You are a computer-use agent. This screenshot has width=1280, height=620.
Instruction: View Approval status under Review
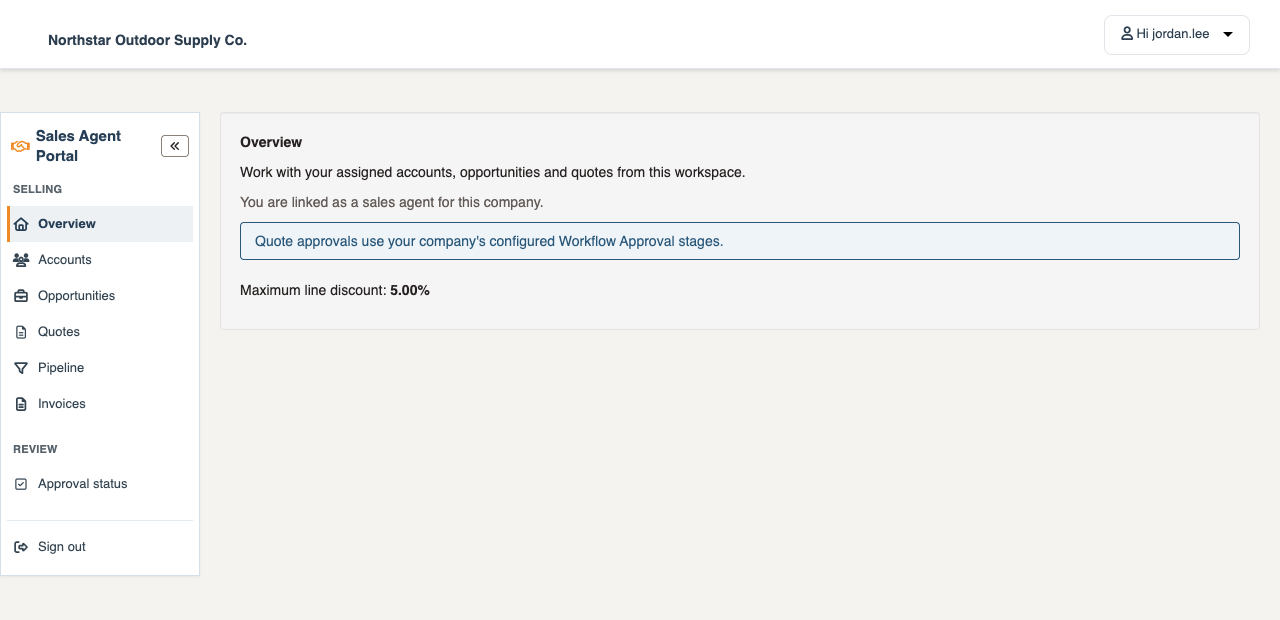tap(100, 484)
